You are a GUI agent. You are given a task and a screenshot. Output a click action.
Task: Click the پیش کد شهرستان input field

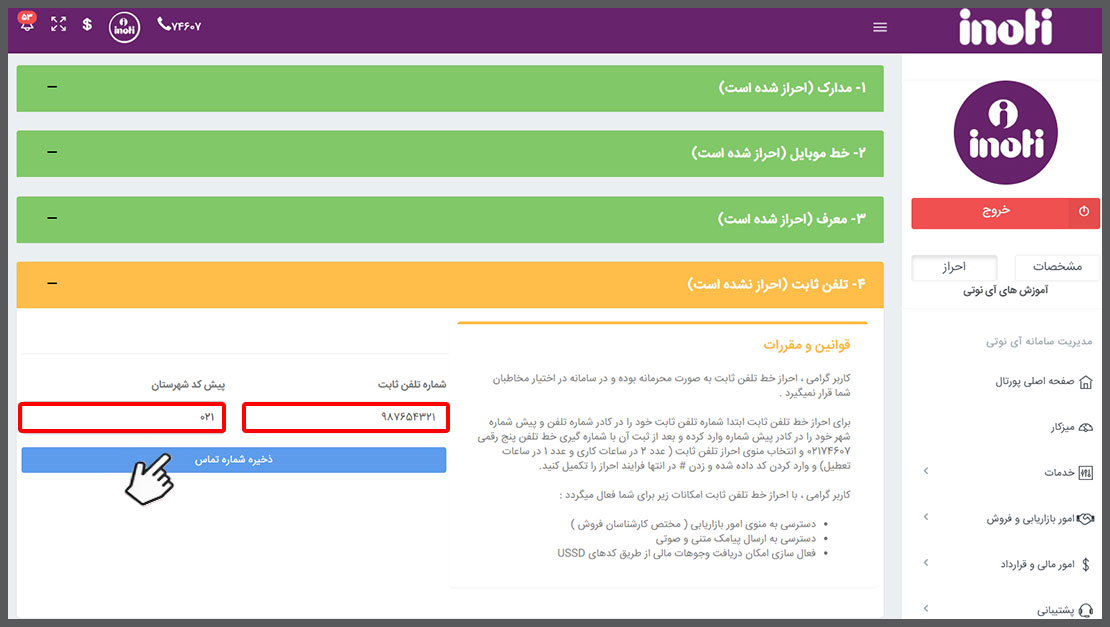[122, 416]
